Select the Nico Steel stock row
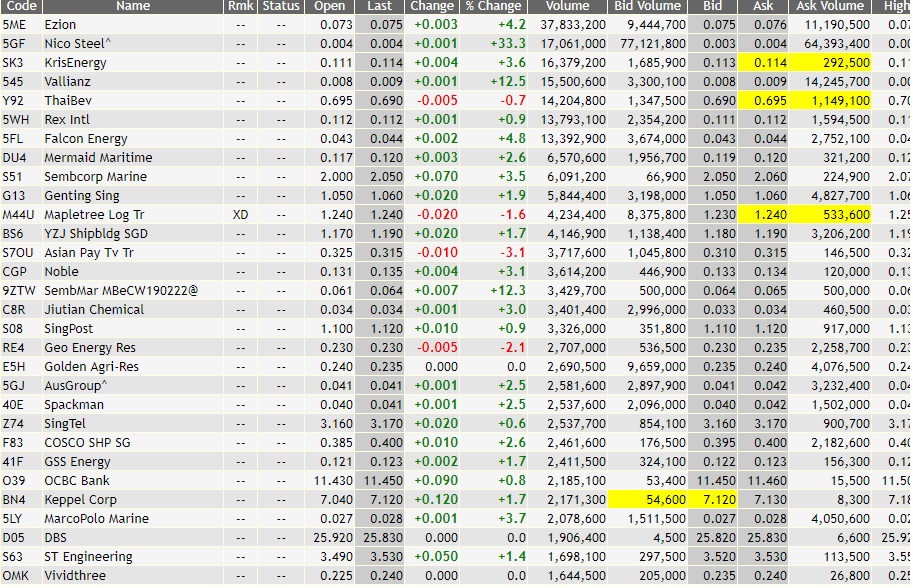913x588 pixels. pos(120,43)
